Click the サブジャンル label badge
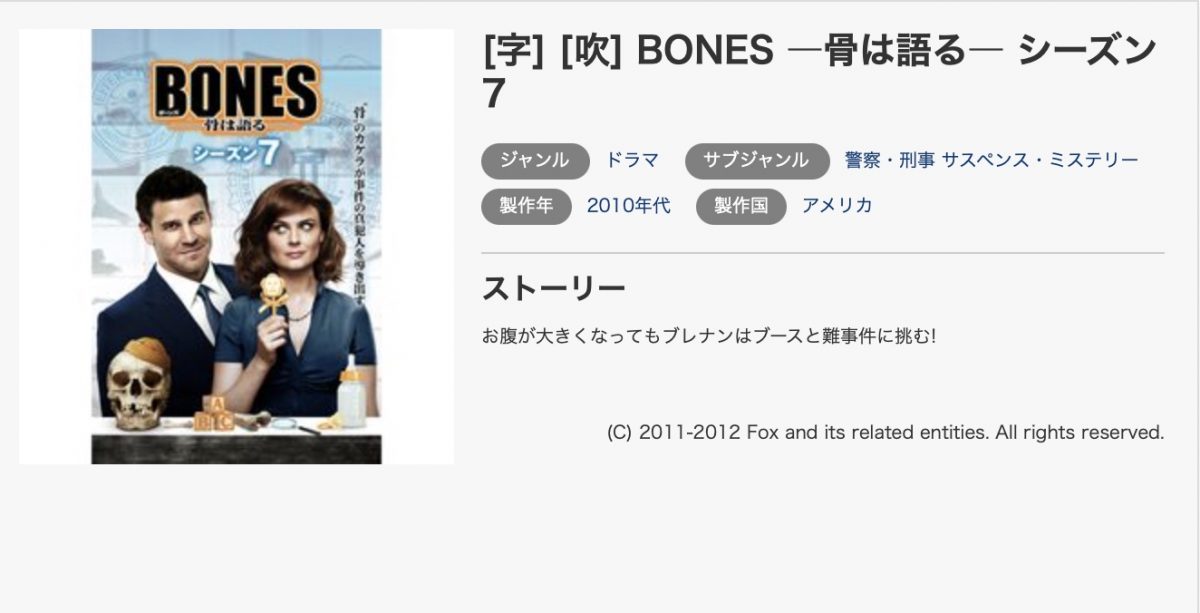 tap(757, 161)
